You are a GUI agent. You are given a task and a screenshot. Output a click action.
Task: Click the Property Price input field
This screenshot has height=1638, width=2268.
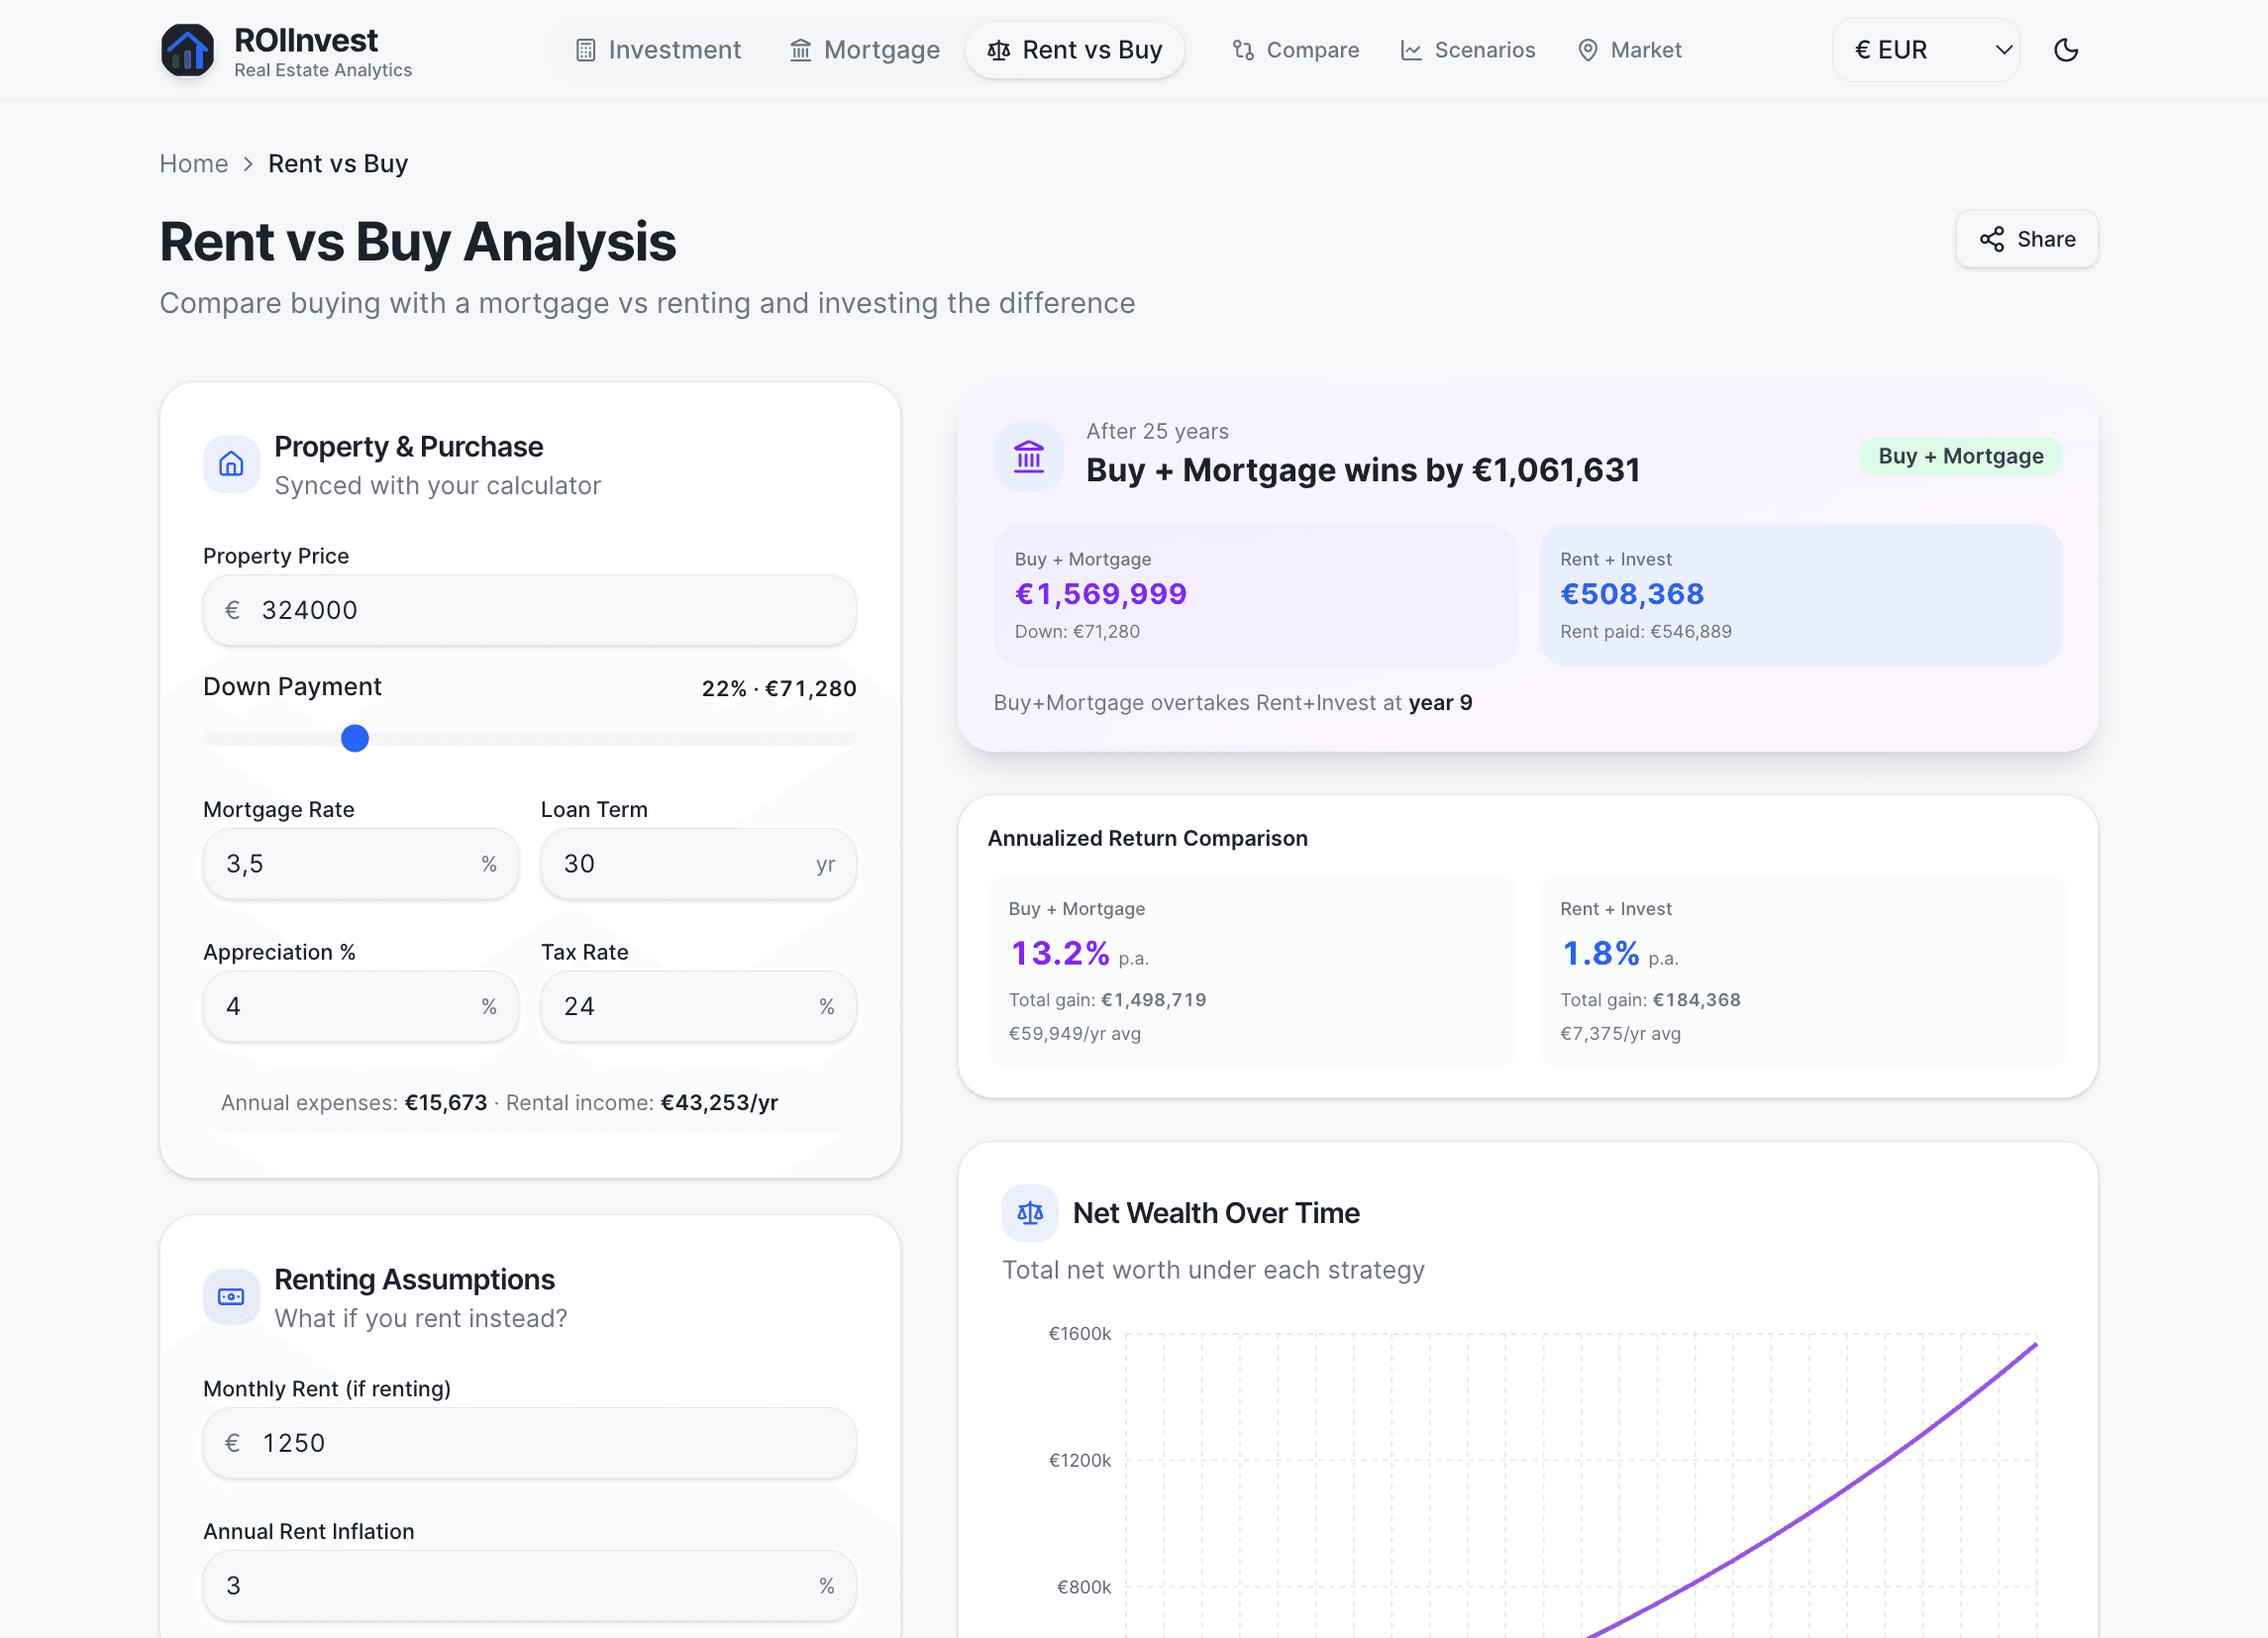point(529,610)
